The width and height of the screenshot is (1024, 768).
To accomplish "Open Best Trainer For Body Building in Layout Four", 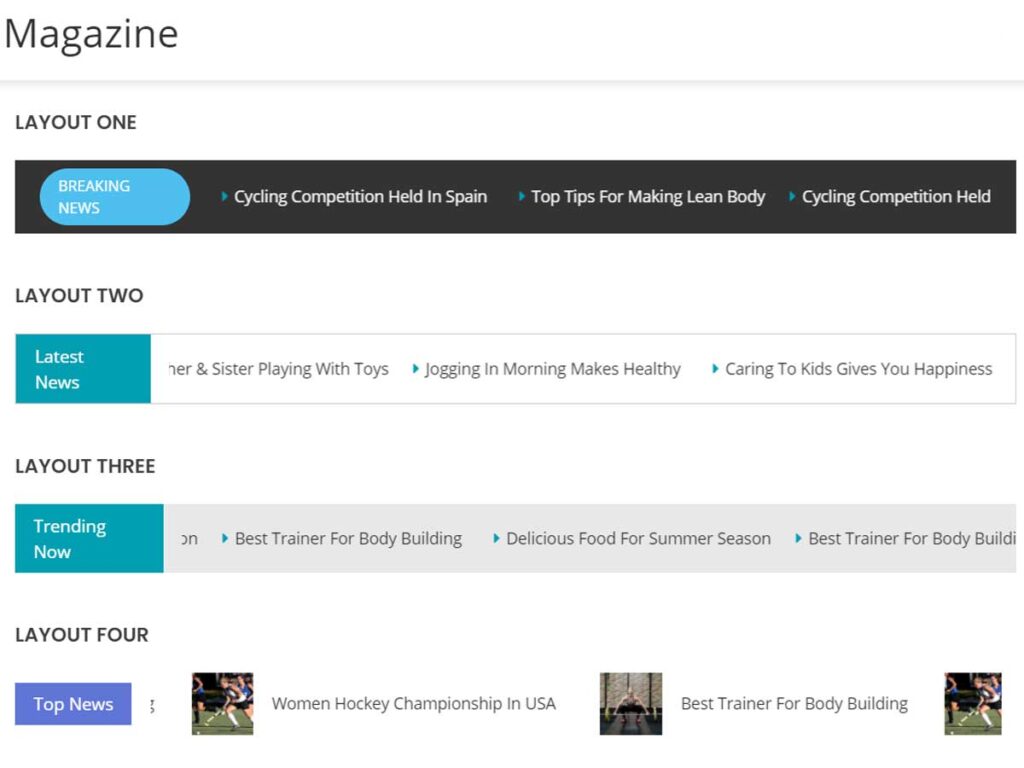I will tap(794, 704).
